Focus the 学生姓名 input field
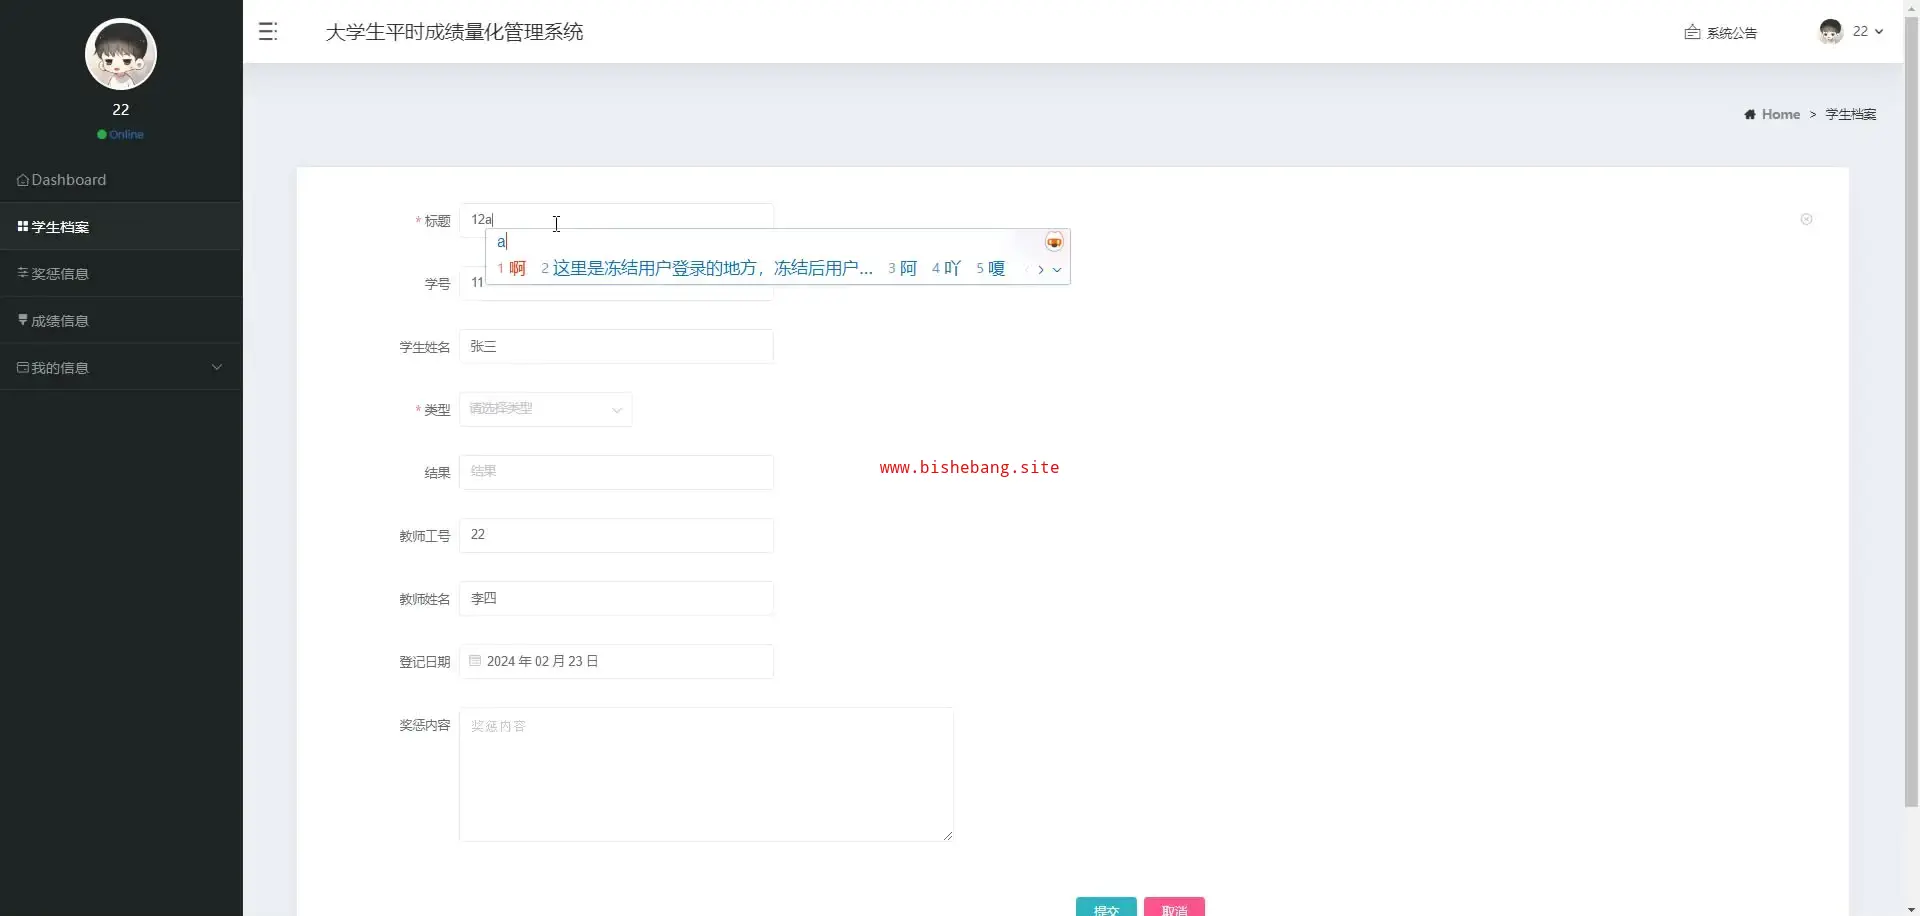 (616, 346)
